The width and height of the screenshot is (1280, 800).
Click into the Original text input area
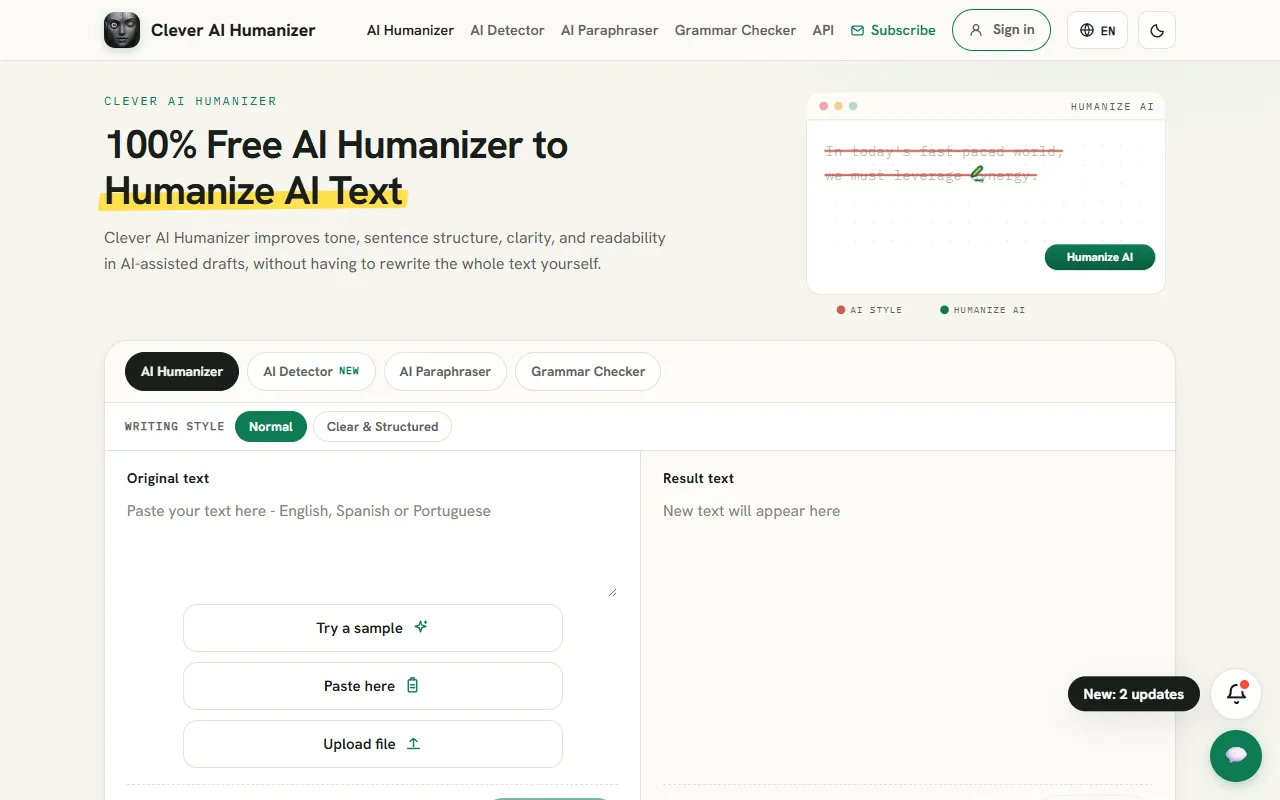372,548
